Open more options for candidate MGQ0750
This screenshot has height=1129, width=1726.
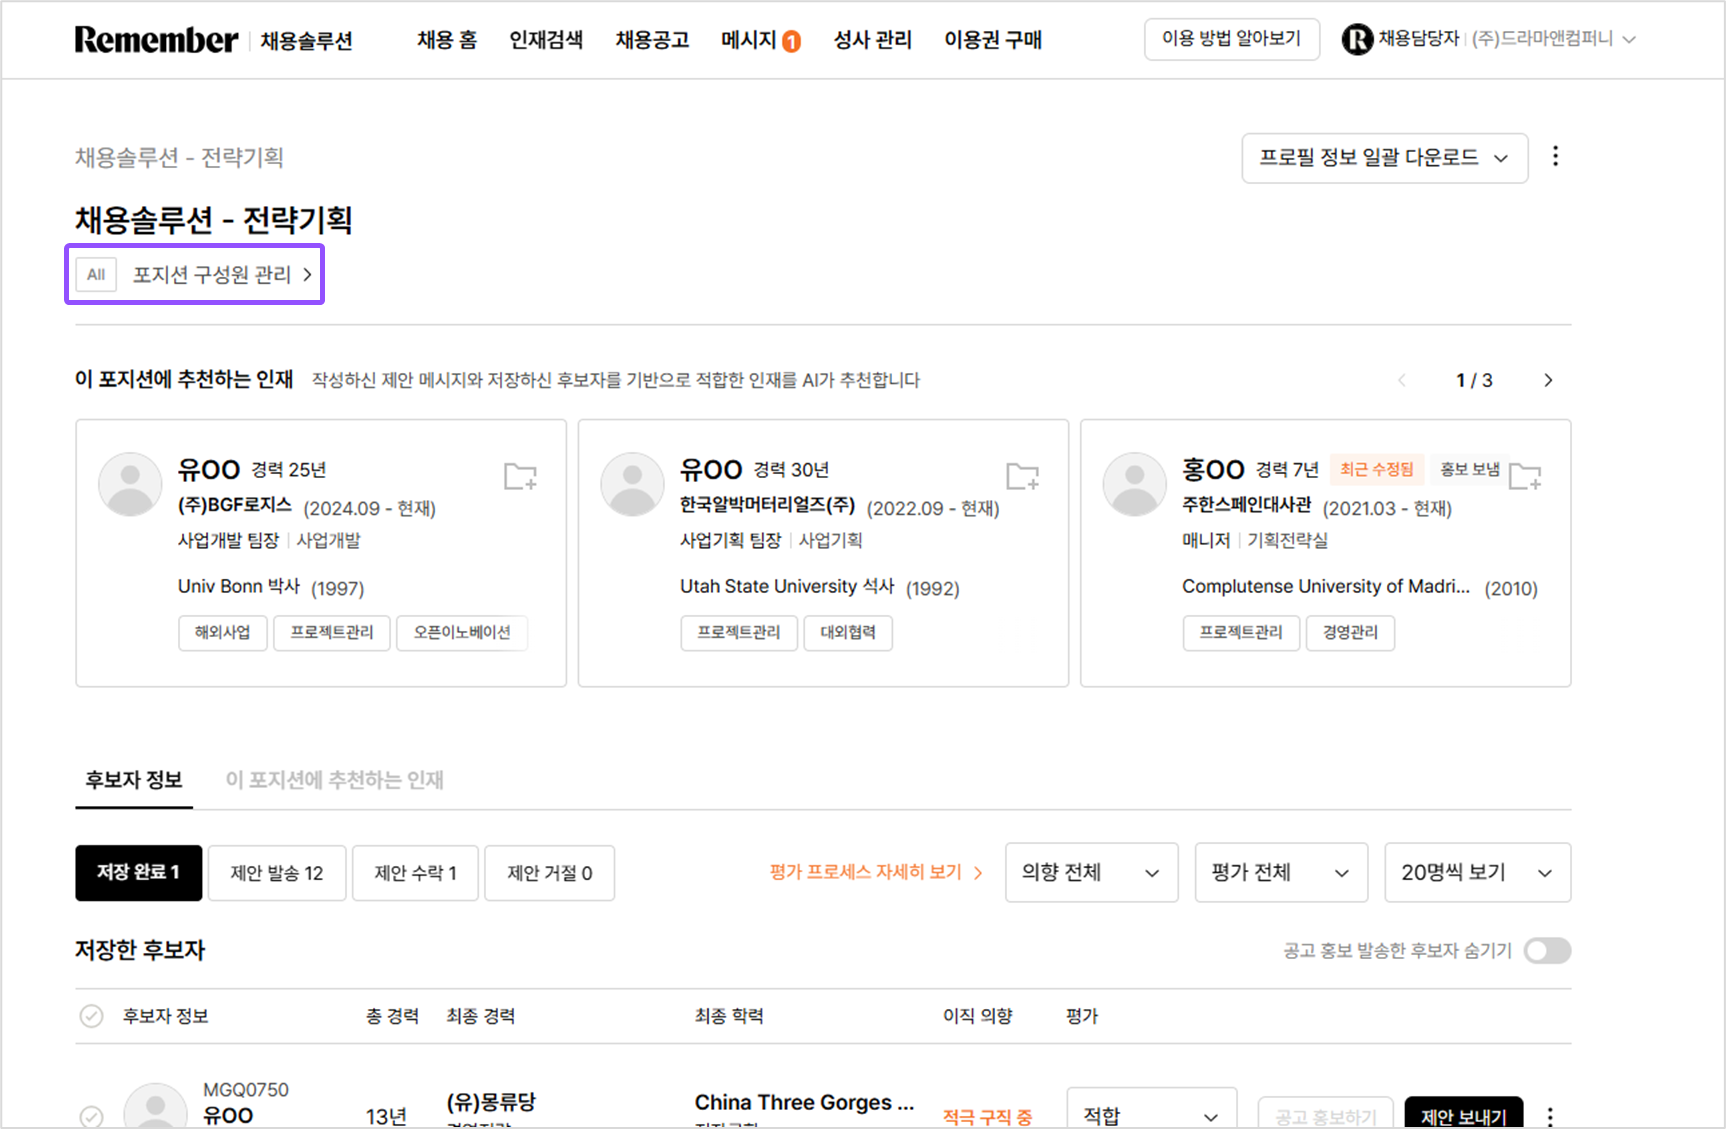(1550, 1116)
